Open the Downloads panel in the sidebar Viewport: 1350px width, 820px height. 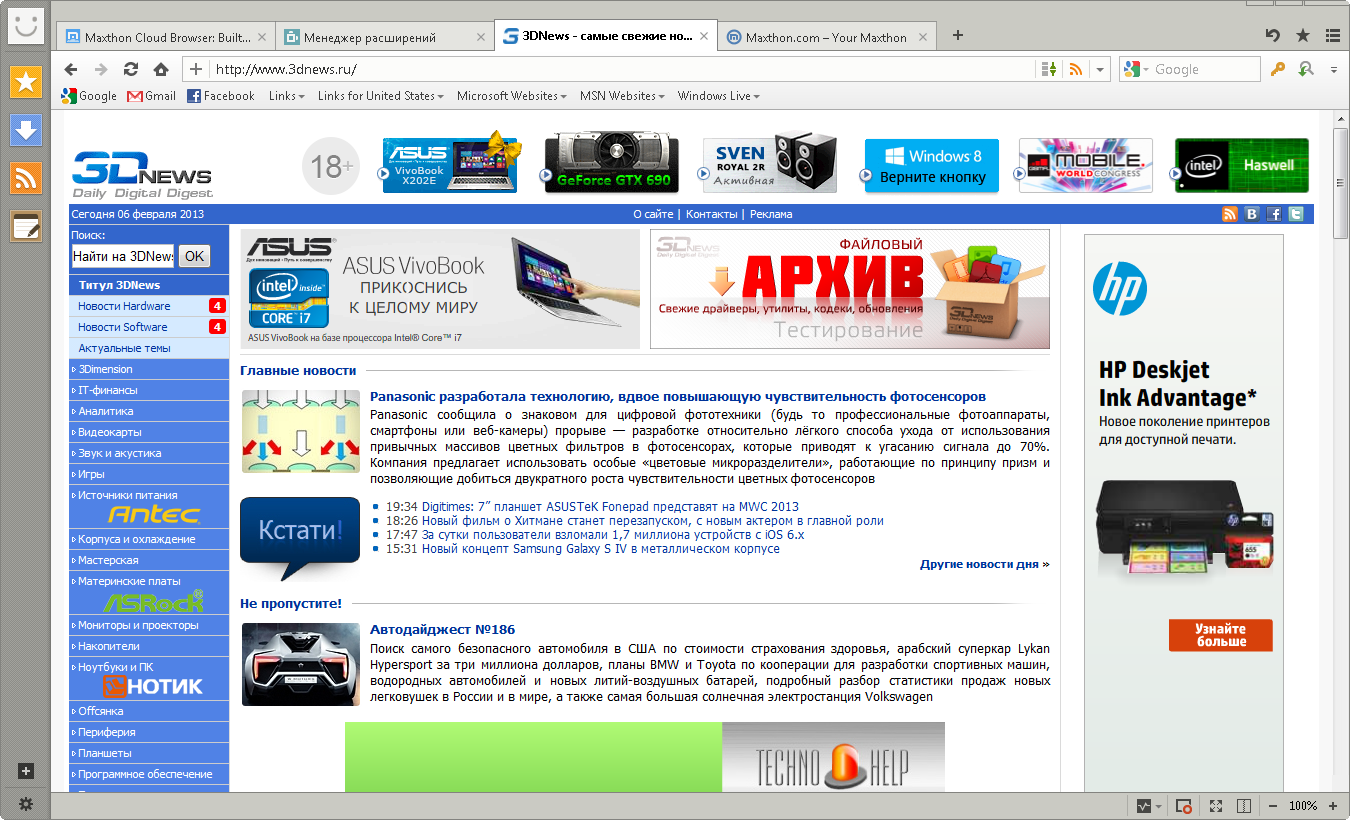click(x=26, y=130)
